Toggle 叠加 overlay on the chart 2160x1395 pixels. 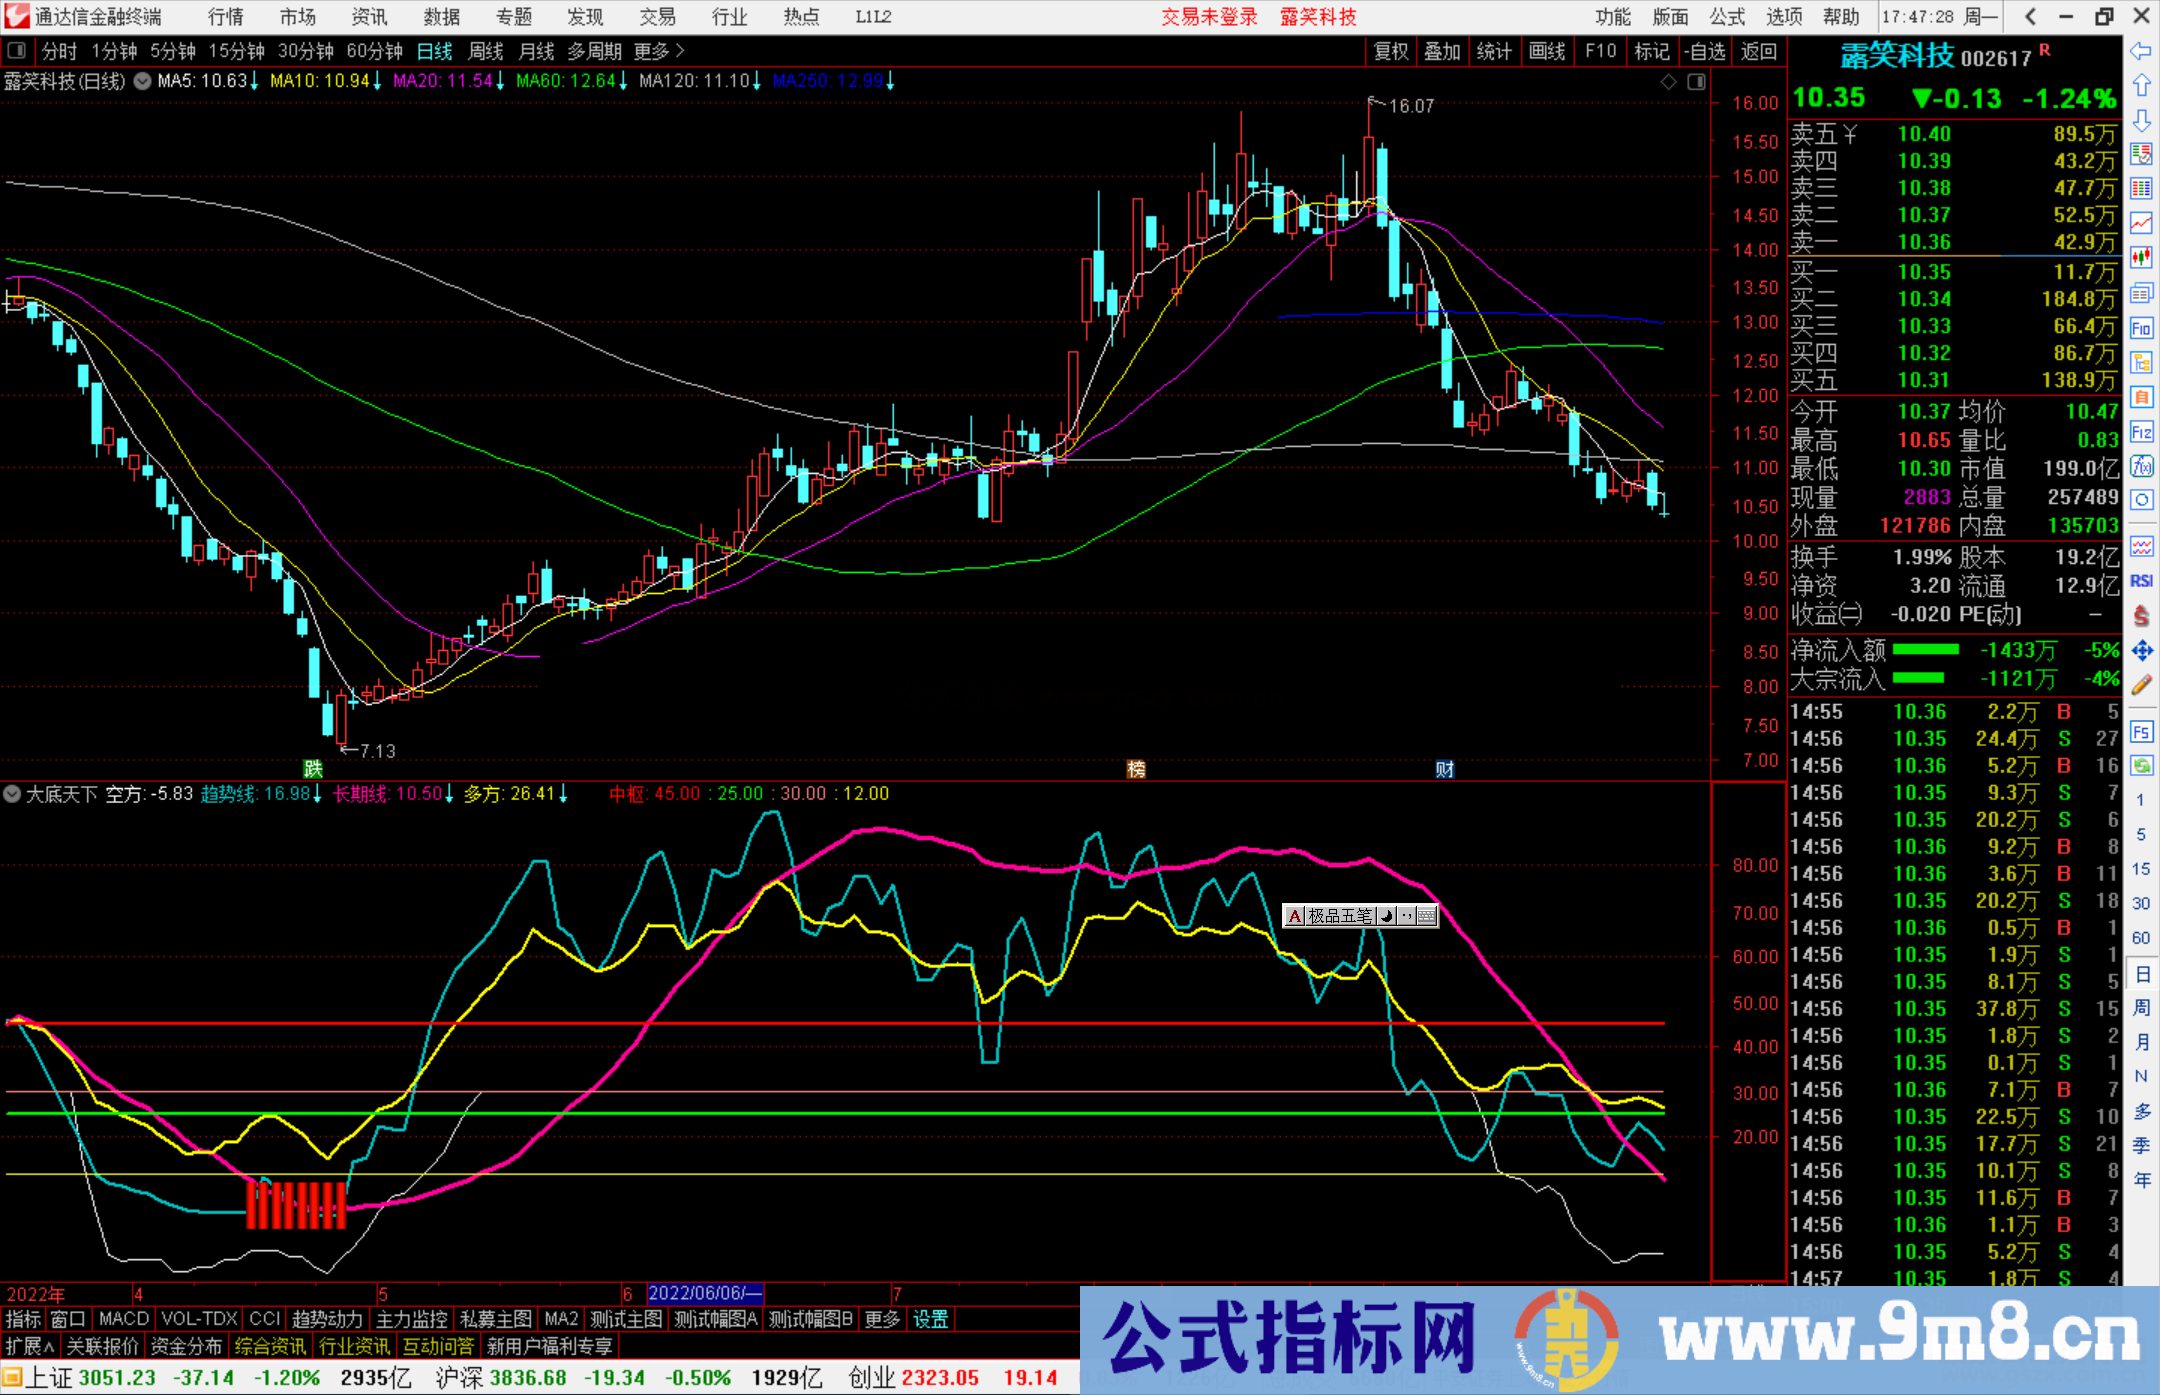pos(1443,51)
